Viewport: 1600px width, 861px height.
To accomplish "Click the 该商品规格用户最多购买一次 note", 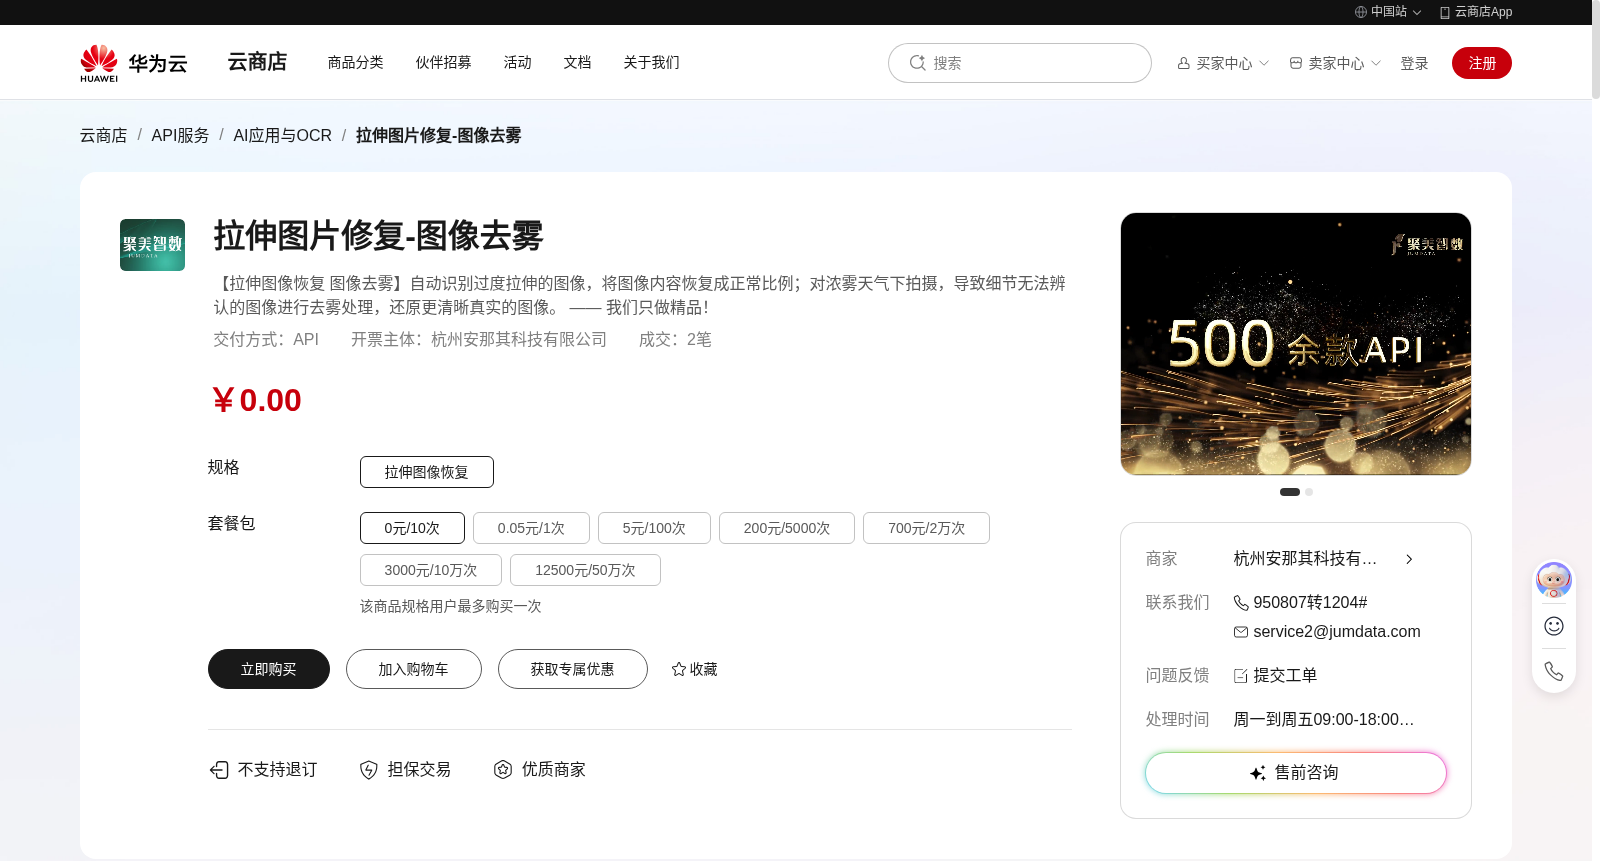I will 451,607.
